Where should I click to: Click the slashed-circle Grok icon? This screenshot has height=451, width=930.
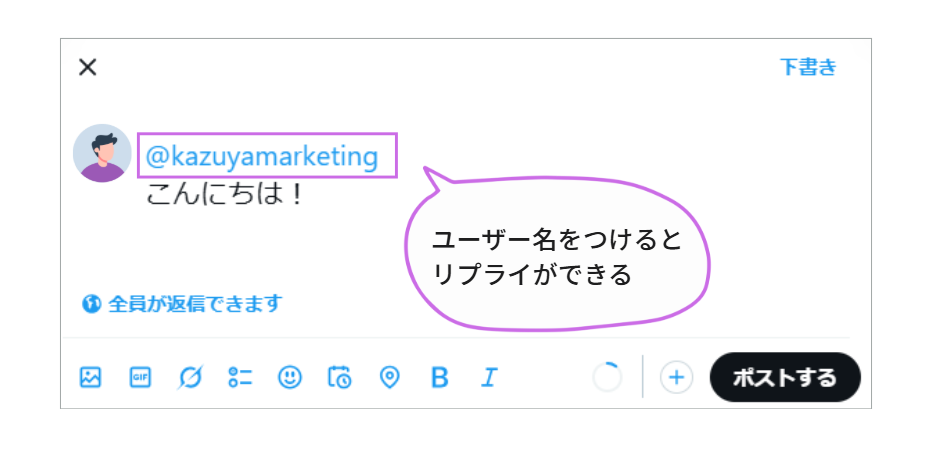pyautogui.click(x=190, y=377)
